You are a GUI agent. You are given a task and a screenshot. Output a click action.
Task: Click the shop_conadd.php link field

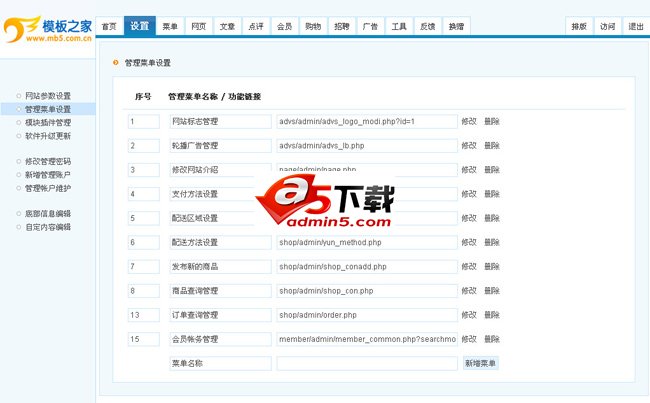367,267
